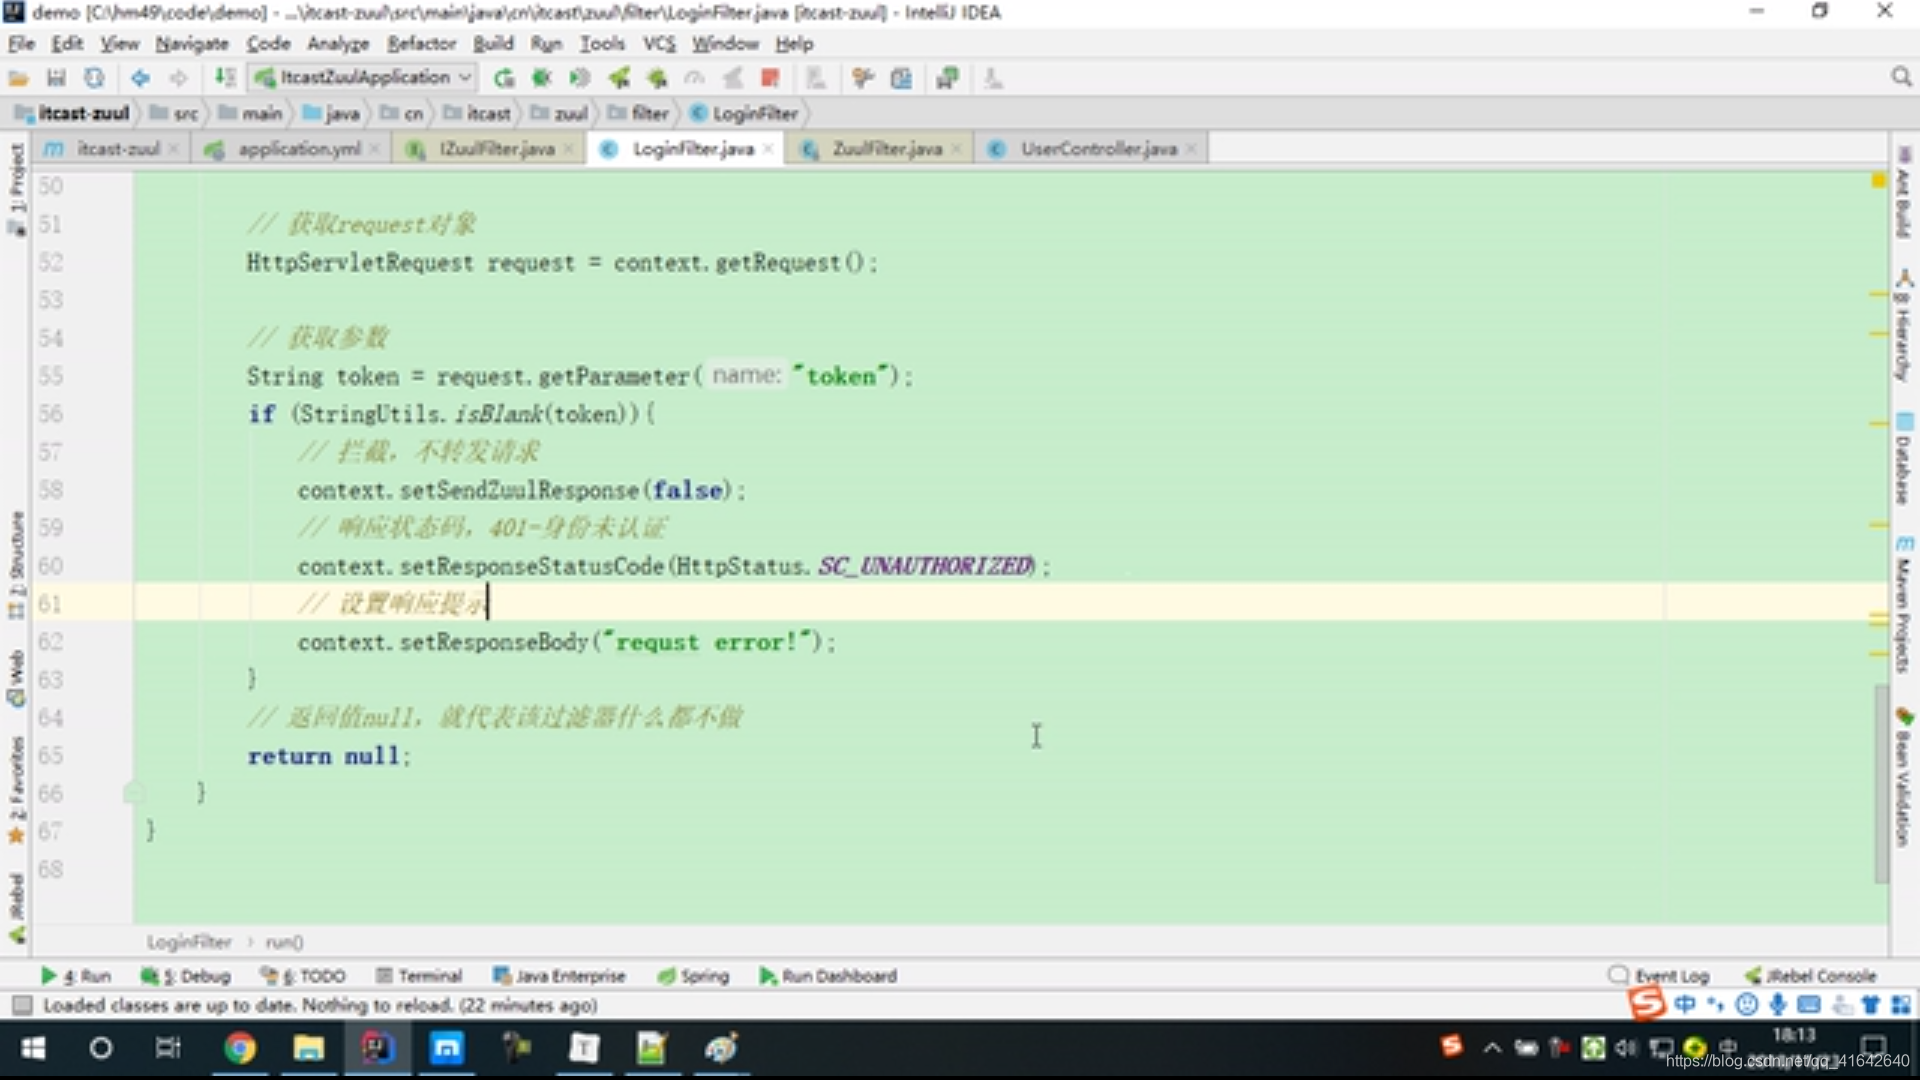Navigate forward with the gray arrow
The height and width of the screenshot is (1080, 1920).
178,78
